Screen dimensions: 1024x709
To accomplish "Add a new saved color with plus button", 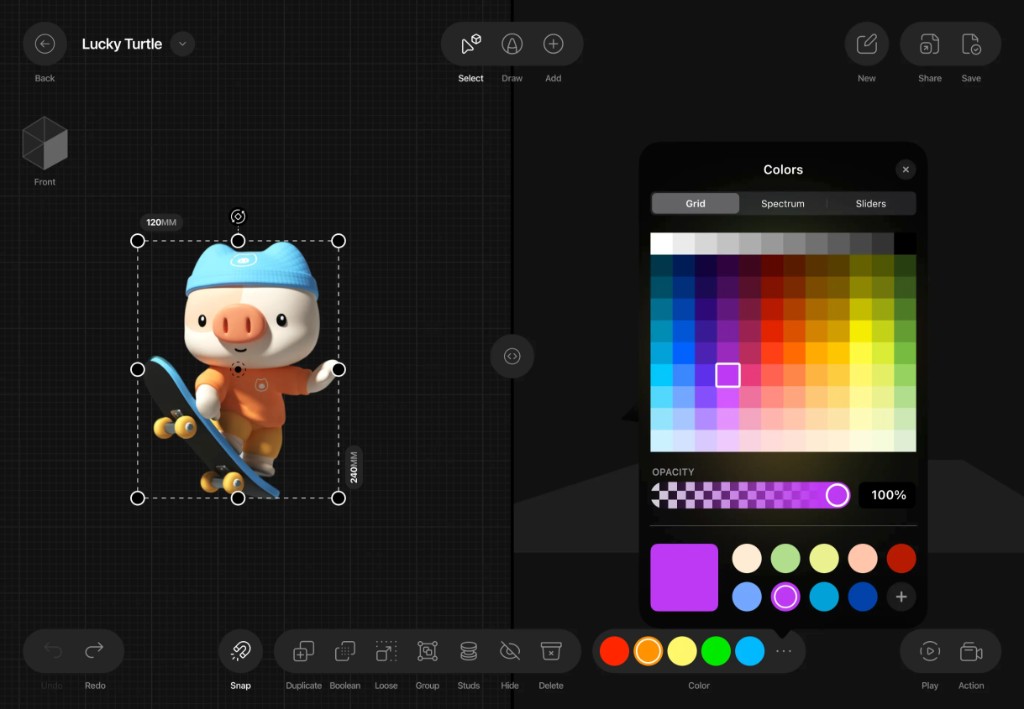I will (901, 597).
